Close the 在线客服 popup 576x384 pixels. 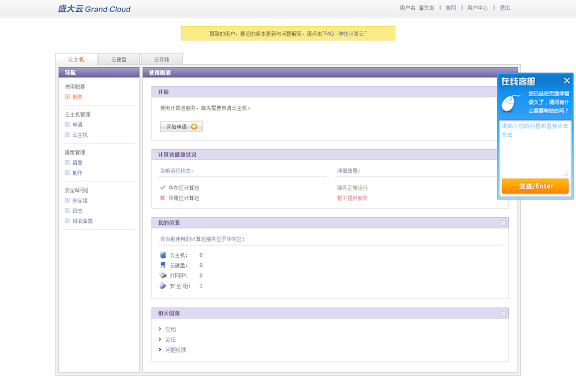[566, 80]
